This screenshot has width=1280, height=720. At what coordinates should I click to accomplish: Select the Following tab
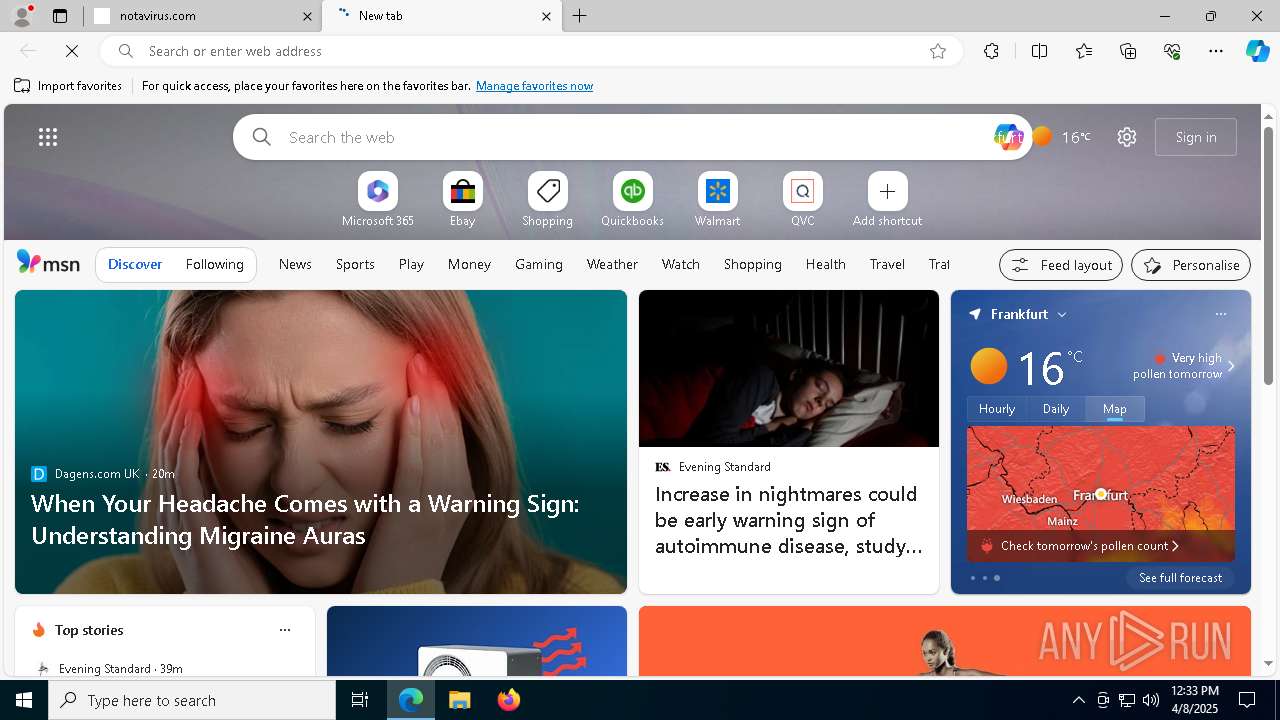[x=214, y=264]
